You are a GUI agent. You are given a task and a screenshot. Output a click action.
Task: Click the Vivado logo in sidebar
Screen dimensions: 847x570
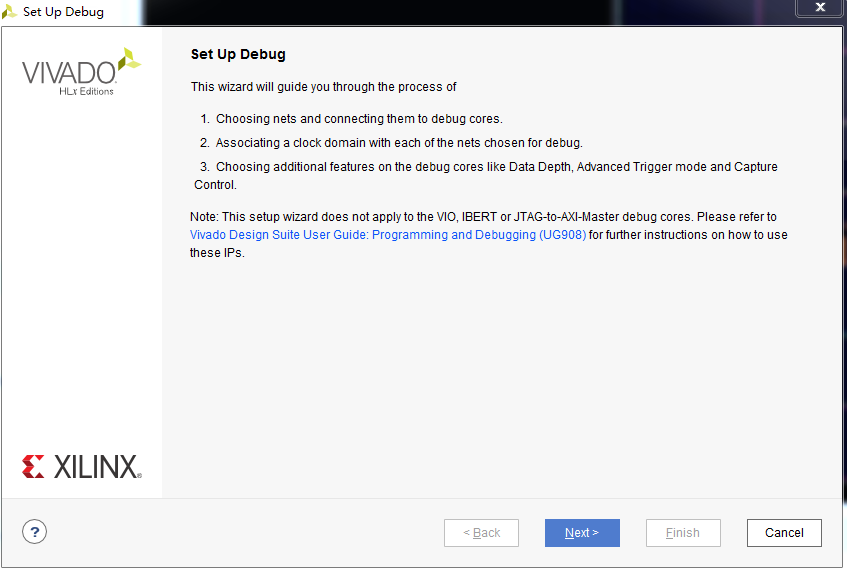click(x=69, y=73)
